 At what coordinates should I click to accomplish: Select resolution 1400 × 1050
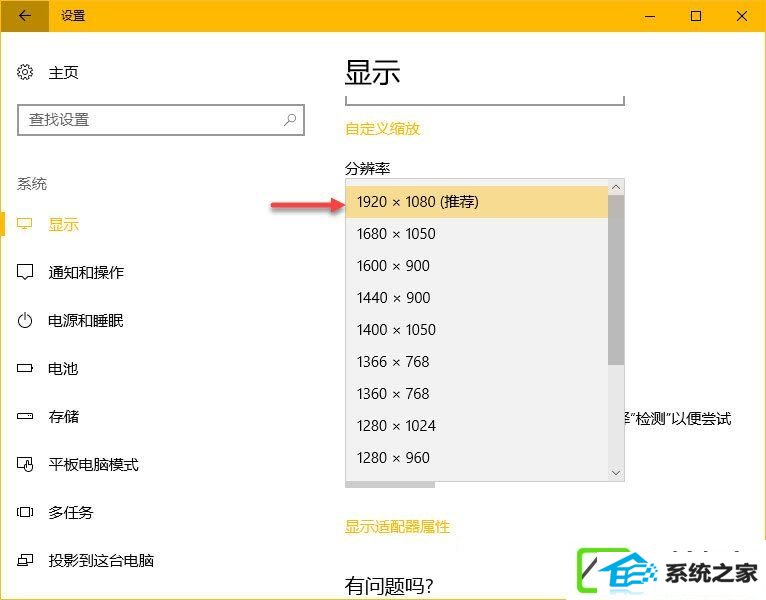click(477, 330)
